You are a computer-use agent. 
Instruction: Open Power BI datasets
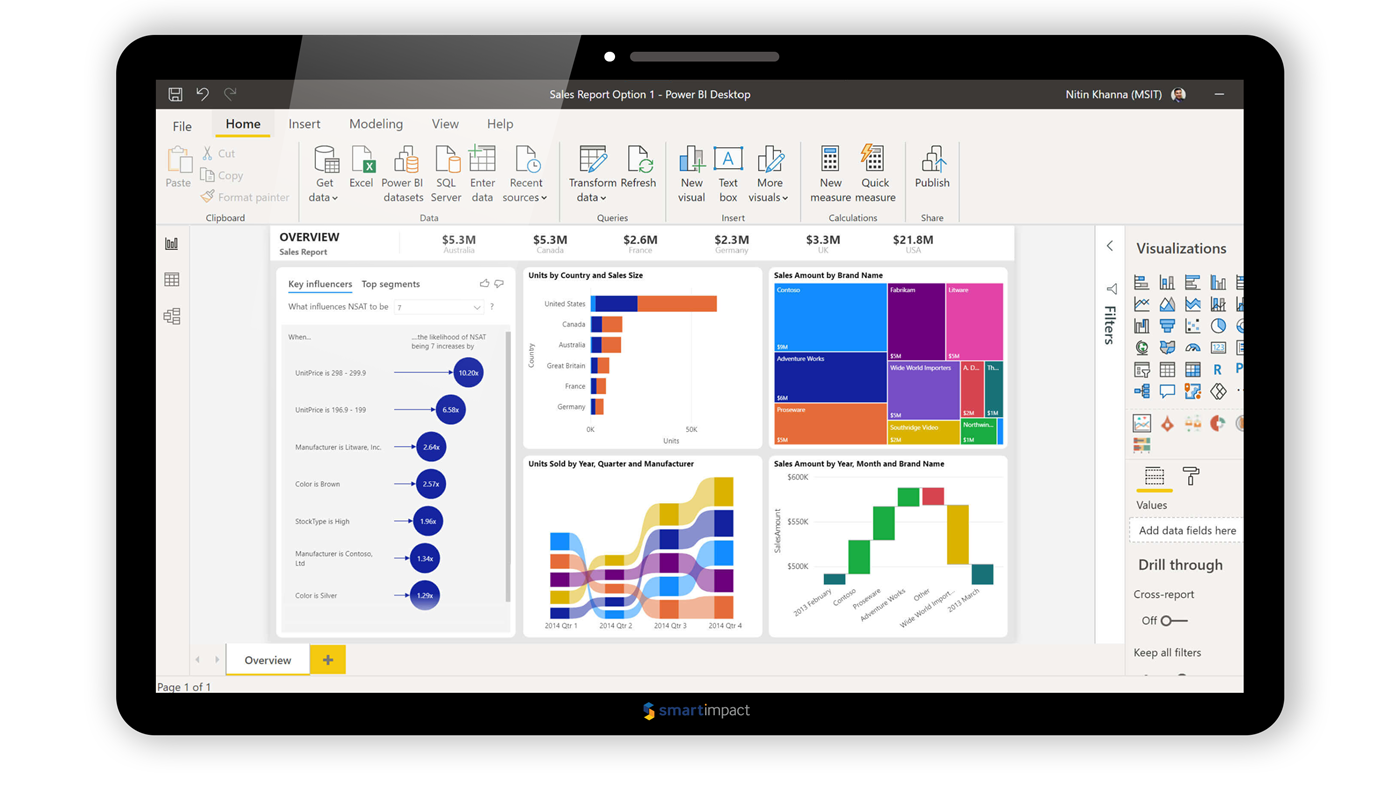click(403, 174)
